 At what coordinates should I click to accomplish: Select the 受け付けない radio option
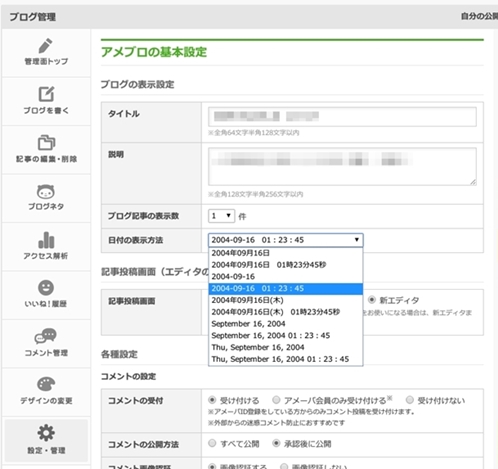tap(410, 400)
